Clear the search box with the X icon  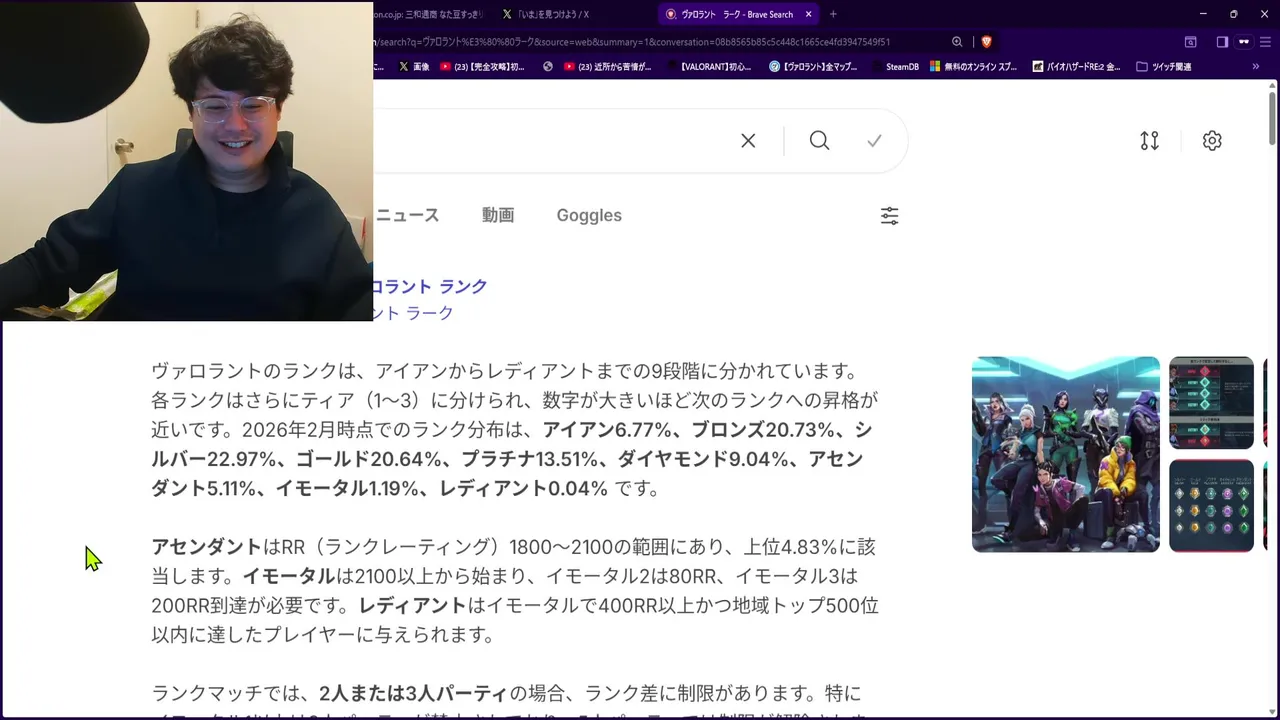pyautogui.click(x=748, y=141)
